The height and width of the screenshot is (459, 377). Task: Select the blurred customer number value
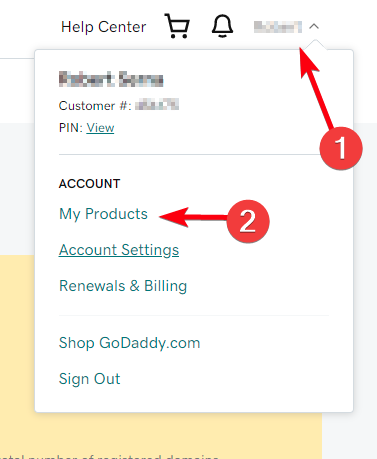coord(157,105)
